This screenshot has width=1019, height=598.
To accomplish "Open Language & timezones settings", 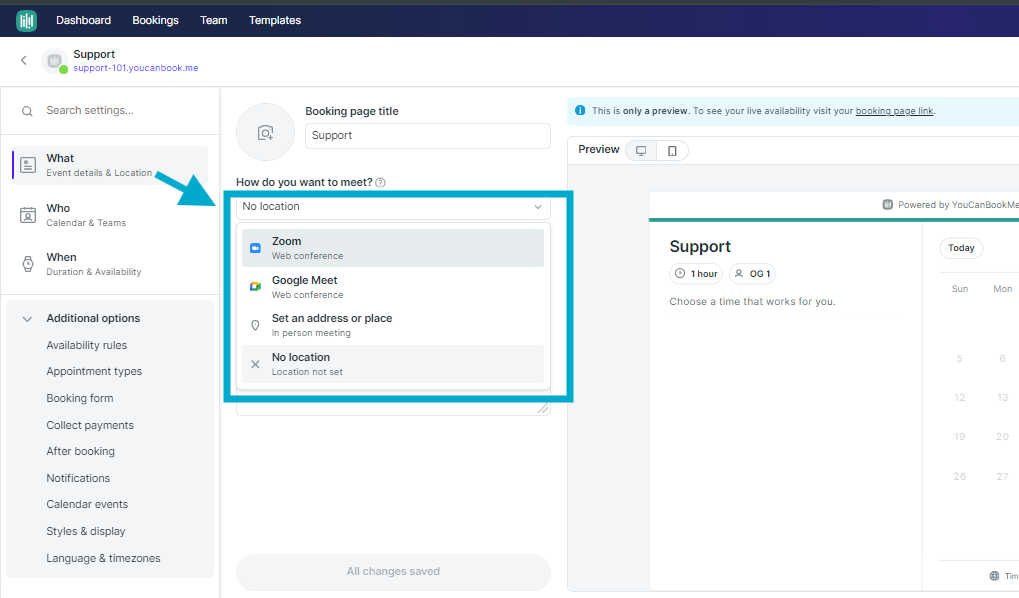I will [103, 558].
